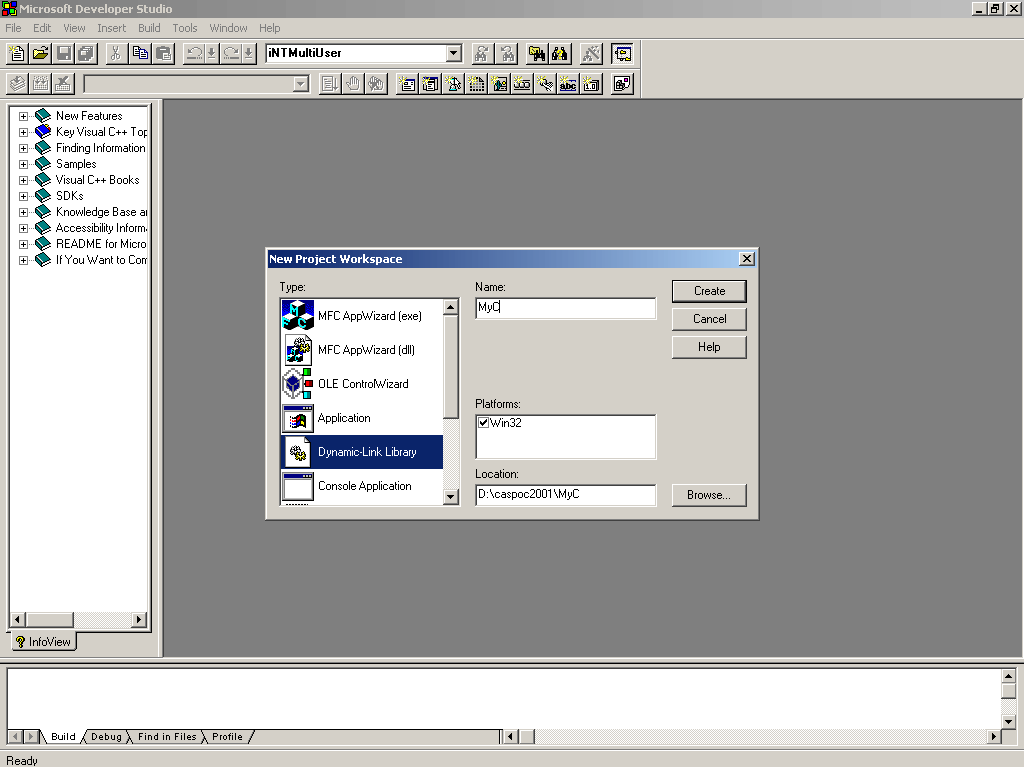Click the Save floppy disk icon
Screen dimensions: 1024x768
(x=63, y=54)
